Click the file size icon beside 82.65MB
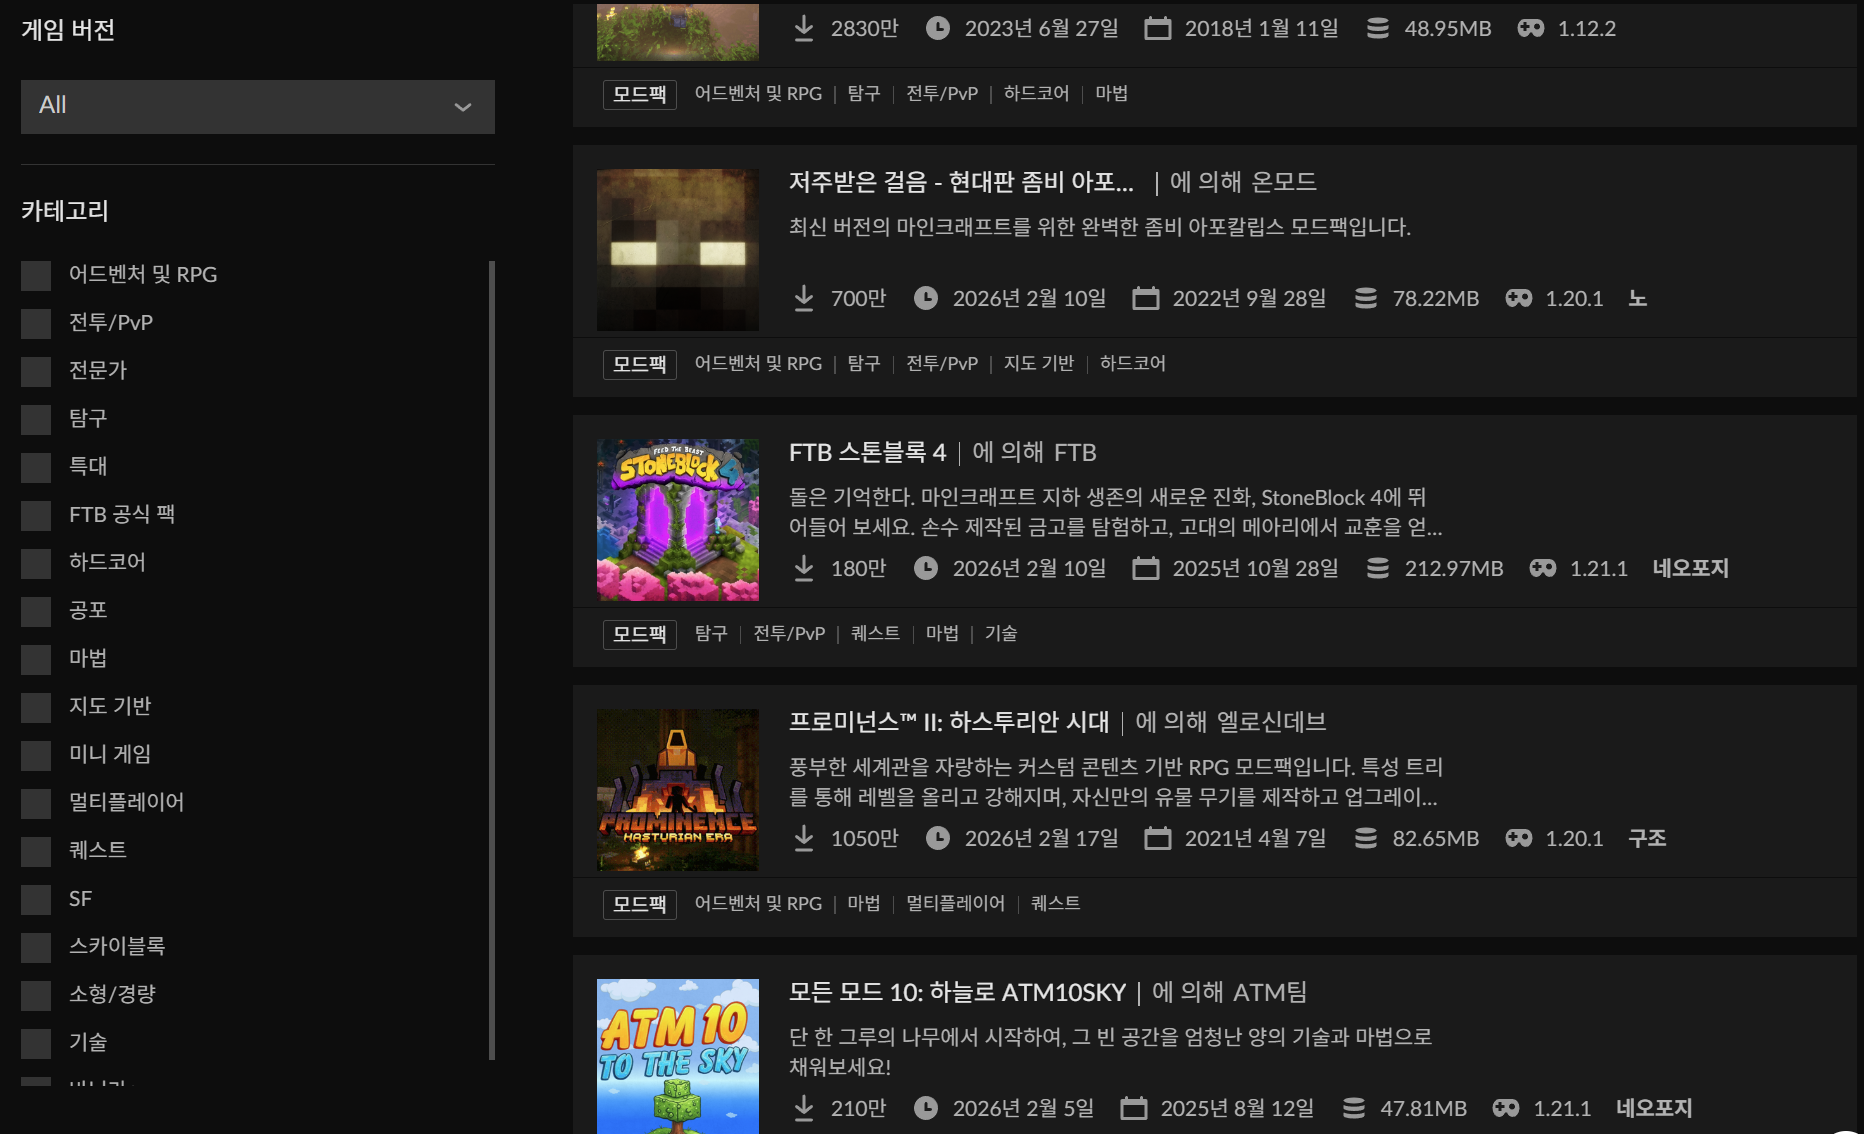 1366,839
